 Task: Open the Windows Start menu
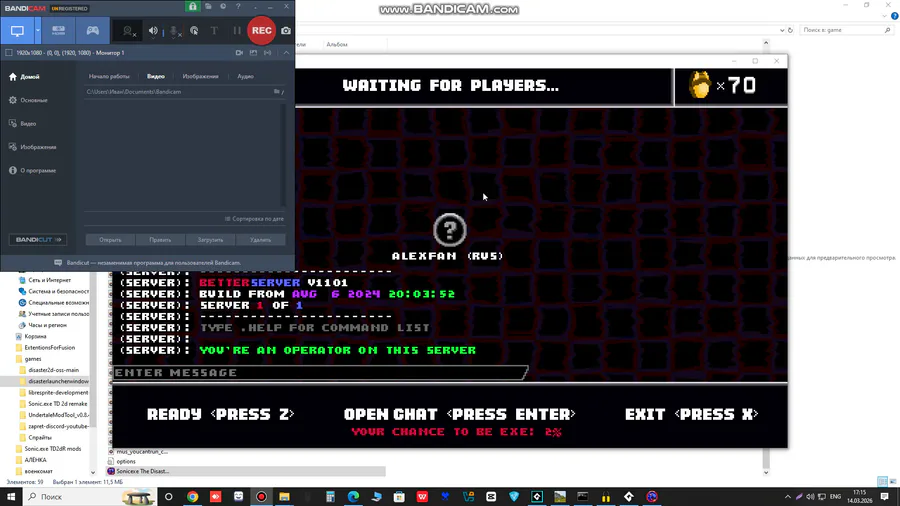[x=11, y=497]
